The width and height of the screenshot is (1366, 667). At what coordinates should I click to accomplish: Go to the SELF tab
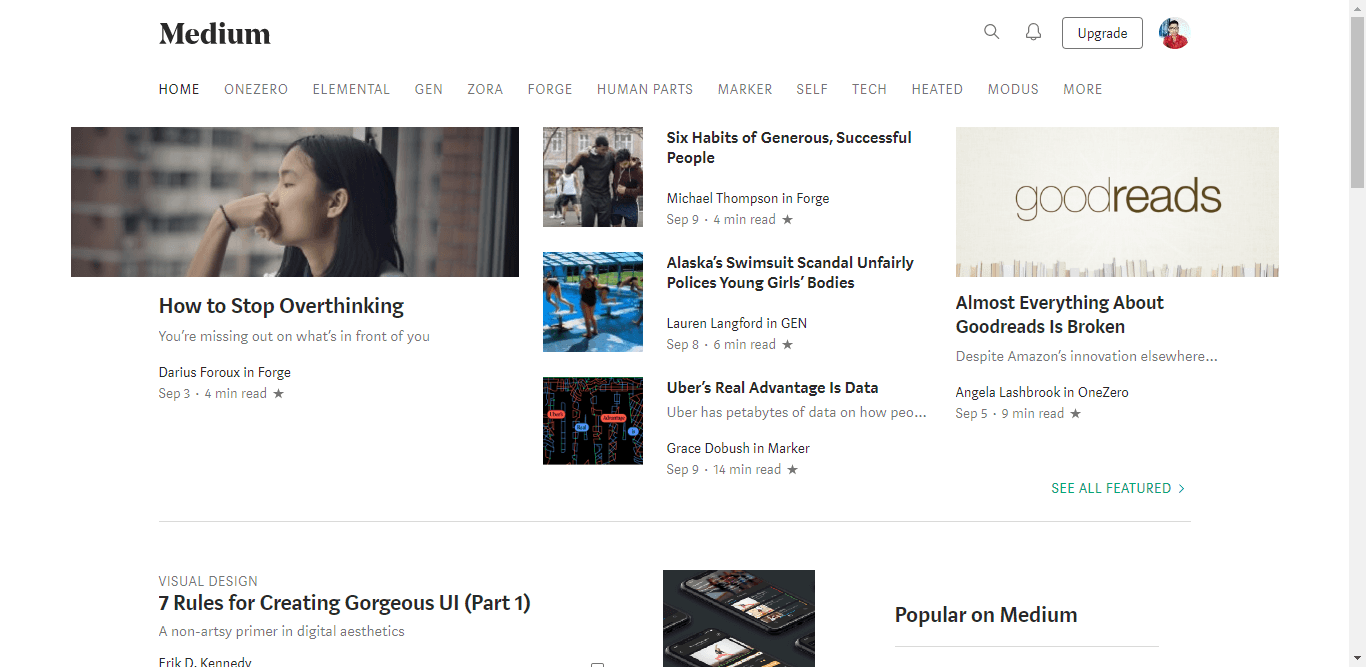click(812, 89)
